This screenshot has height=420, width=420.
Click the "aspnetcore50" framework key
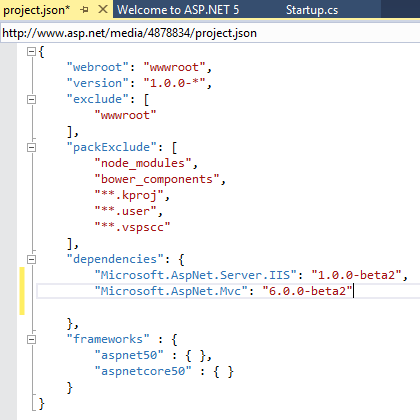pos(143,371)
